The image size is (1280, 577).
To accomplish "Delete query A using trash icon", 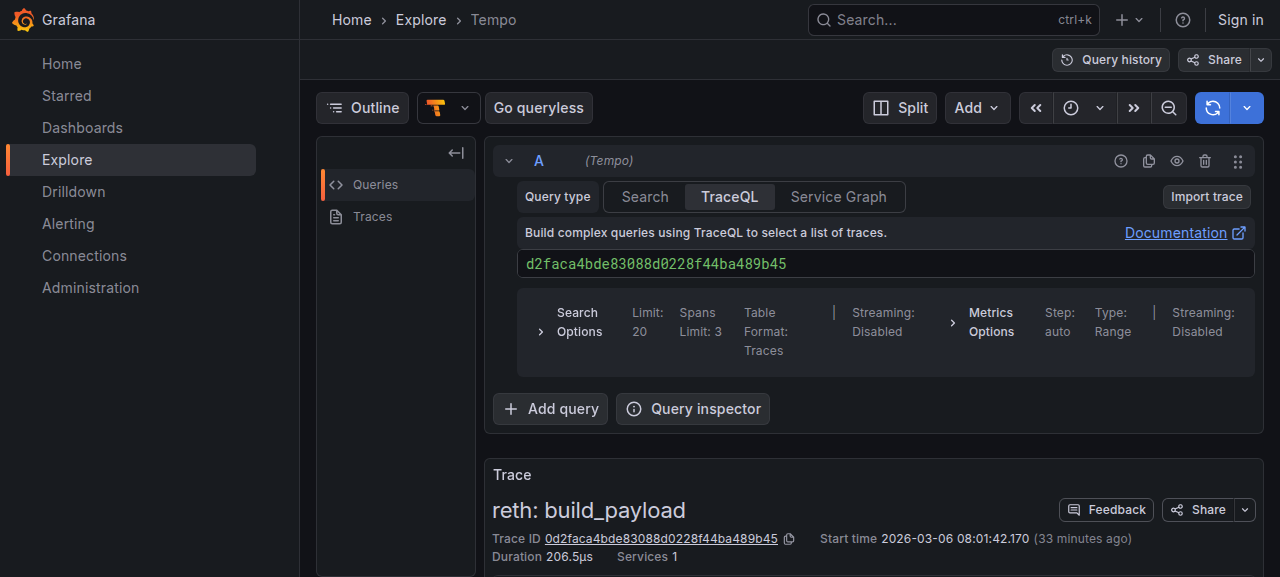I will point(1205,161).
